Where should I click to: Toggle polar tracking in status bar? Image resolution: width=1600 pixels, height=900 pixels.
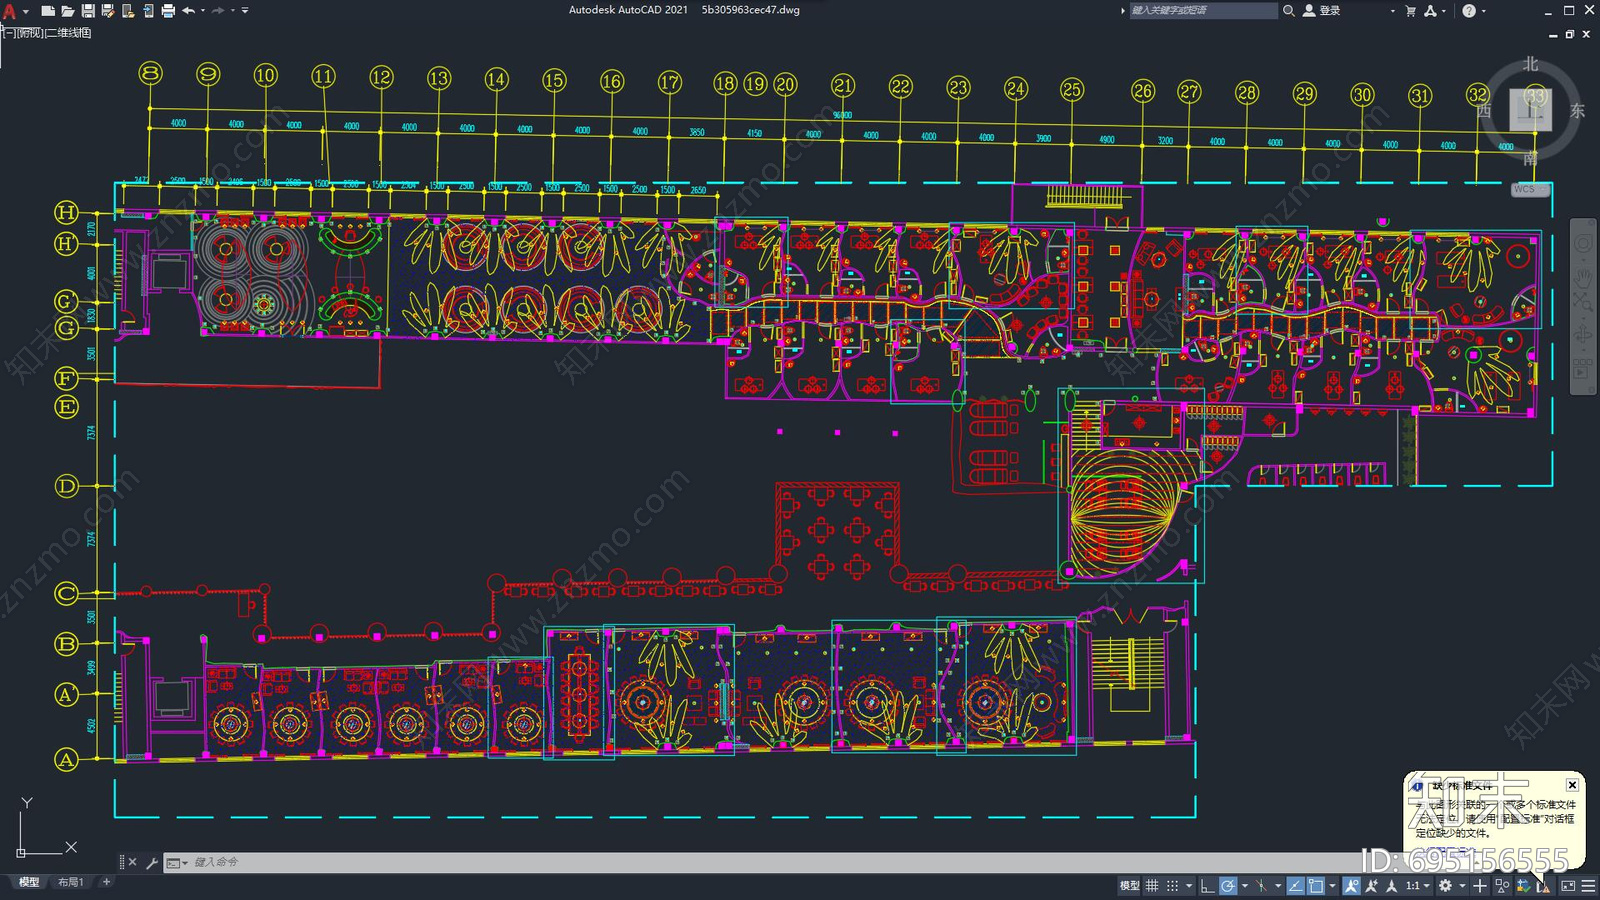[1227, 886]
